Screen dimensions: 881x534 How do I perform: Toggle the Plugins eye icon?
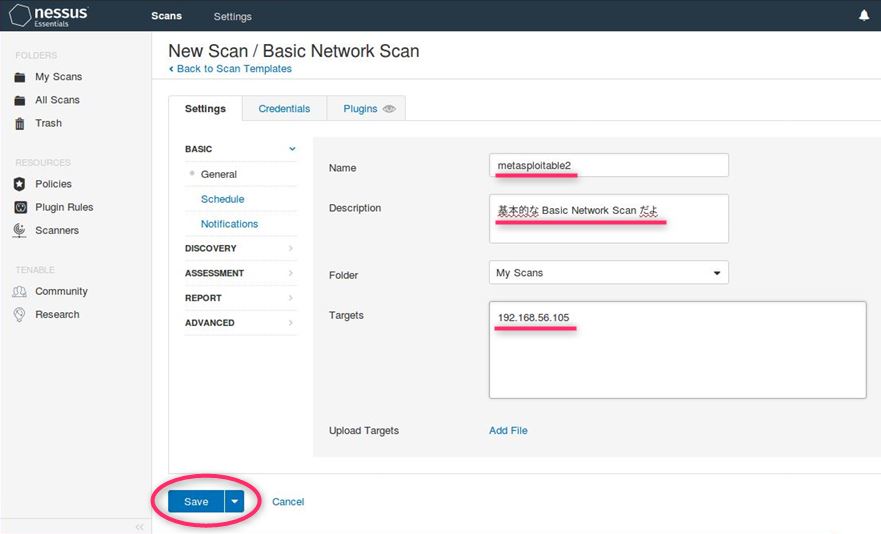click(x=389, y=108)
